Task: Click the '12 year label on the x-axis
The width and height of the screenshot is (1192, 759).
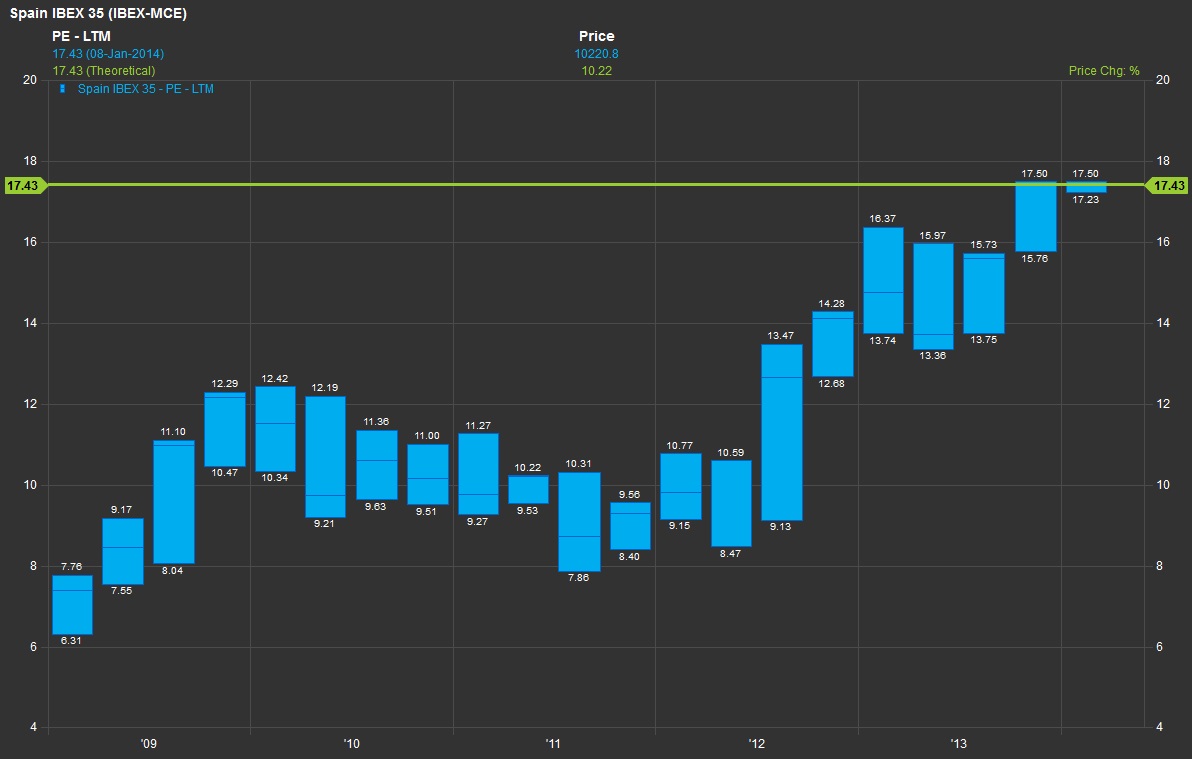Action: (756, 744)
